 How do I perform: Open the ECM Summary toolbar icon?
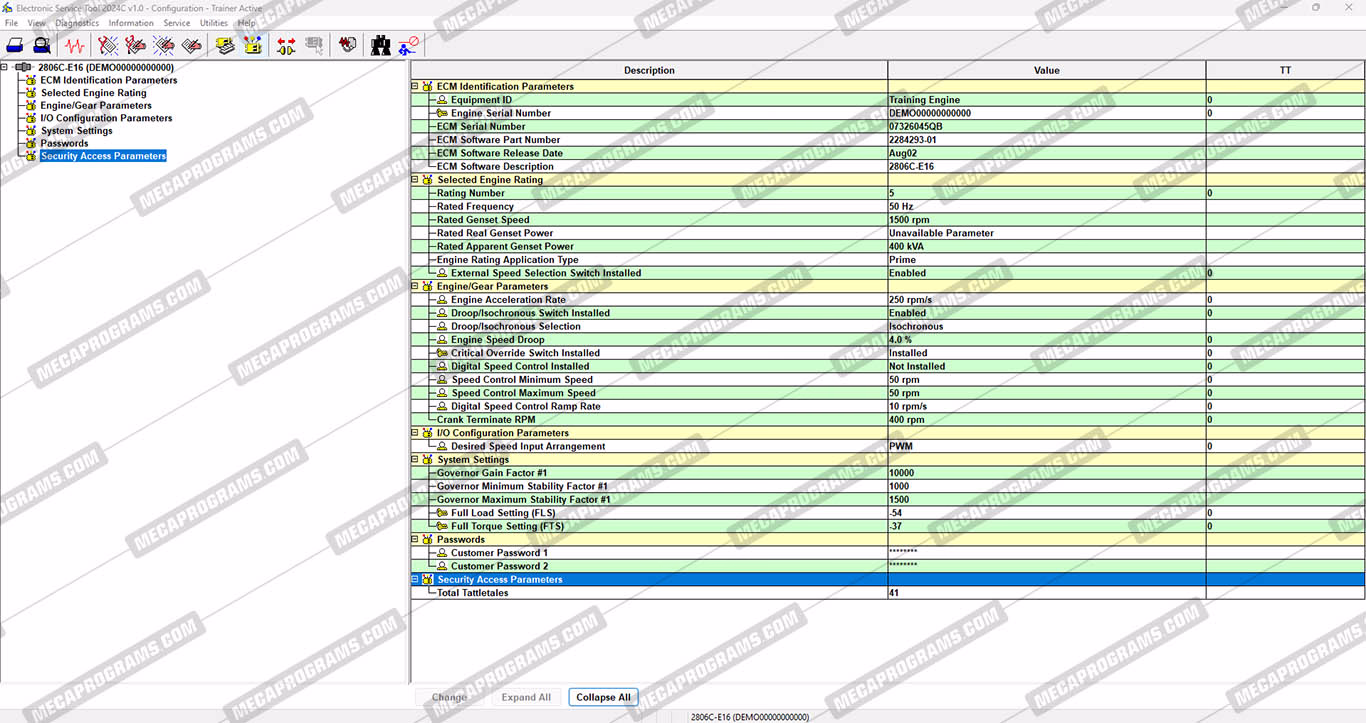pos(225,45)
